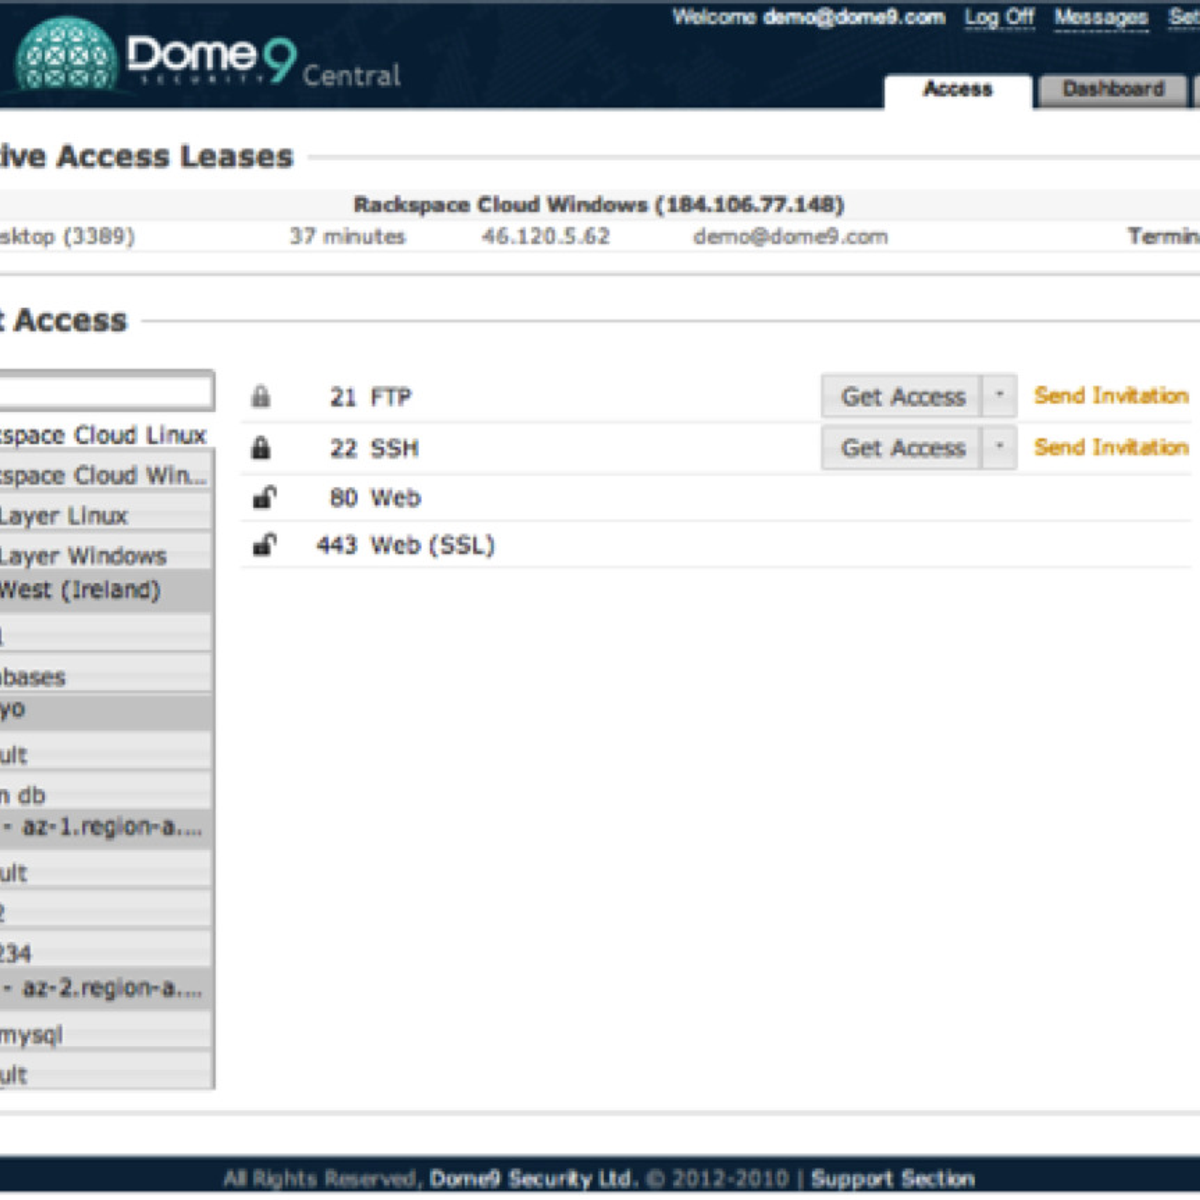Focus the server search field in the sidebar
The image size is (1200, 1200).
pyautogui.click(x=106, y=391)
